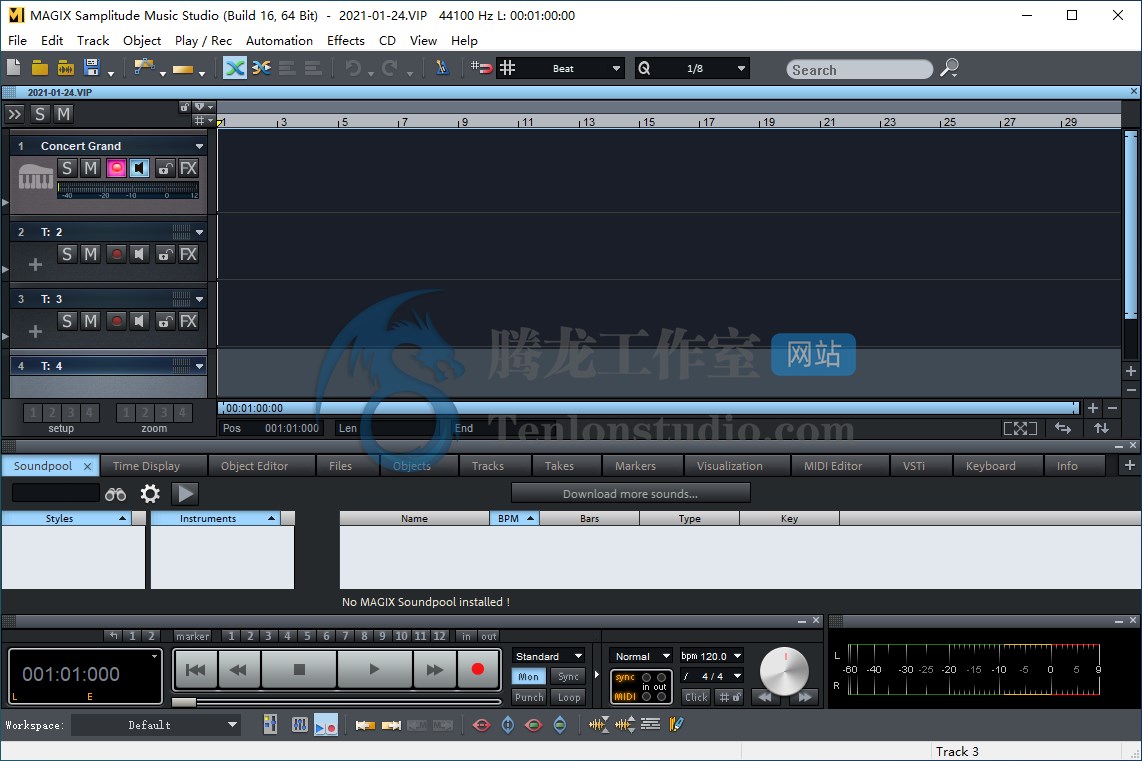The width and height of the screenshot is (1142, 761).
Task: Click the grid lock icon beside Click button
Action: point(729,697)
